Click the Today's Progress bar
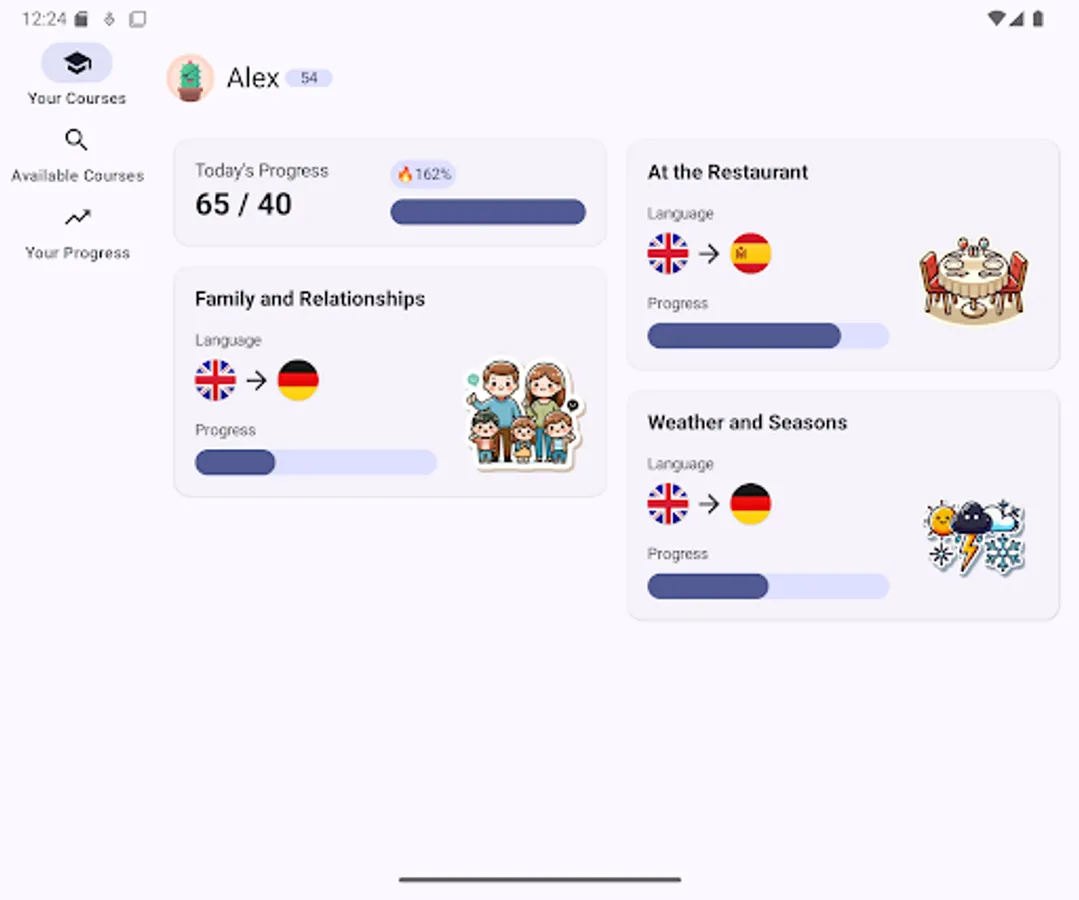Image resolution: width=1079 pixels, height=900 pixels. [x=487, y=212]
